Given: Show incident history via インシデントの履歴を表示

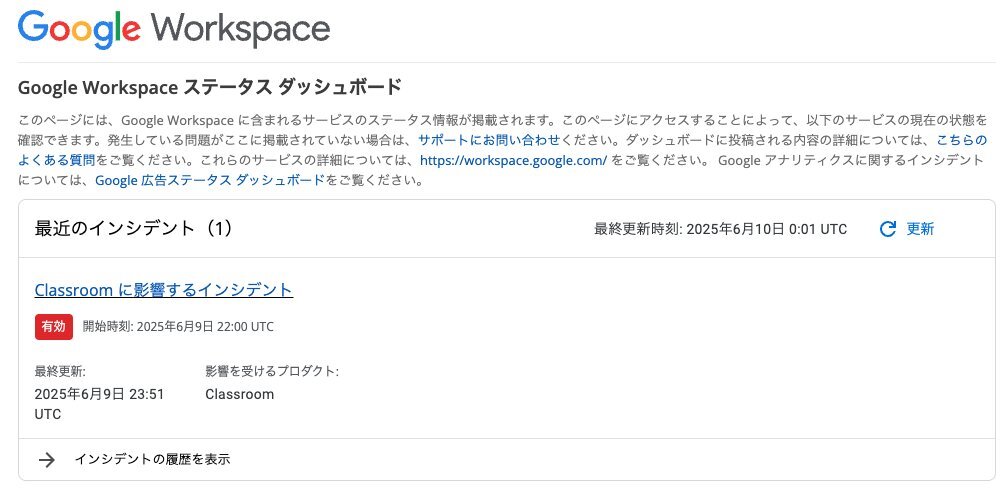Looking at the screenshot, I should (x=152, y=459).
